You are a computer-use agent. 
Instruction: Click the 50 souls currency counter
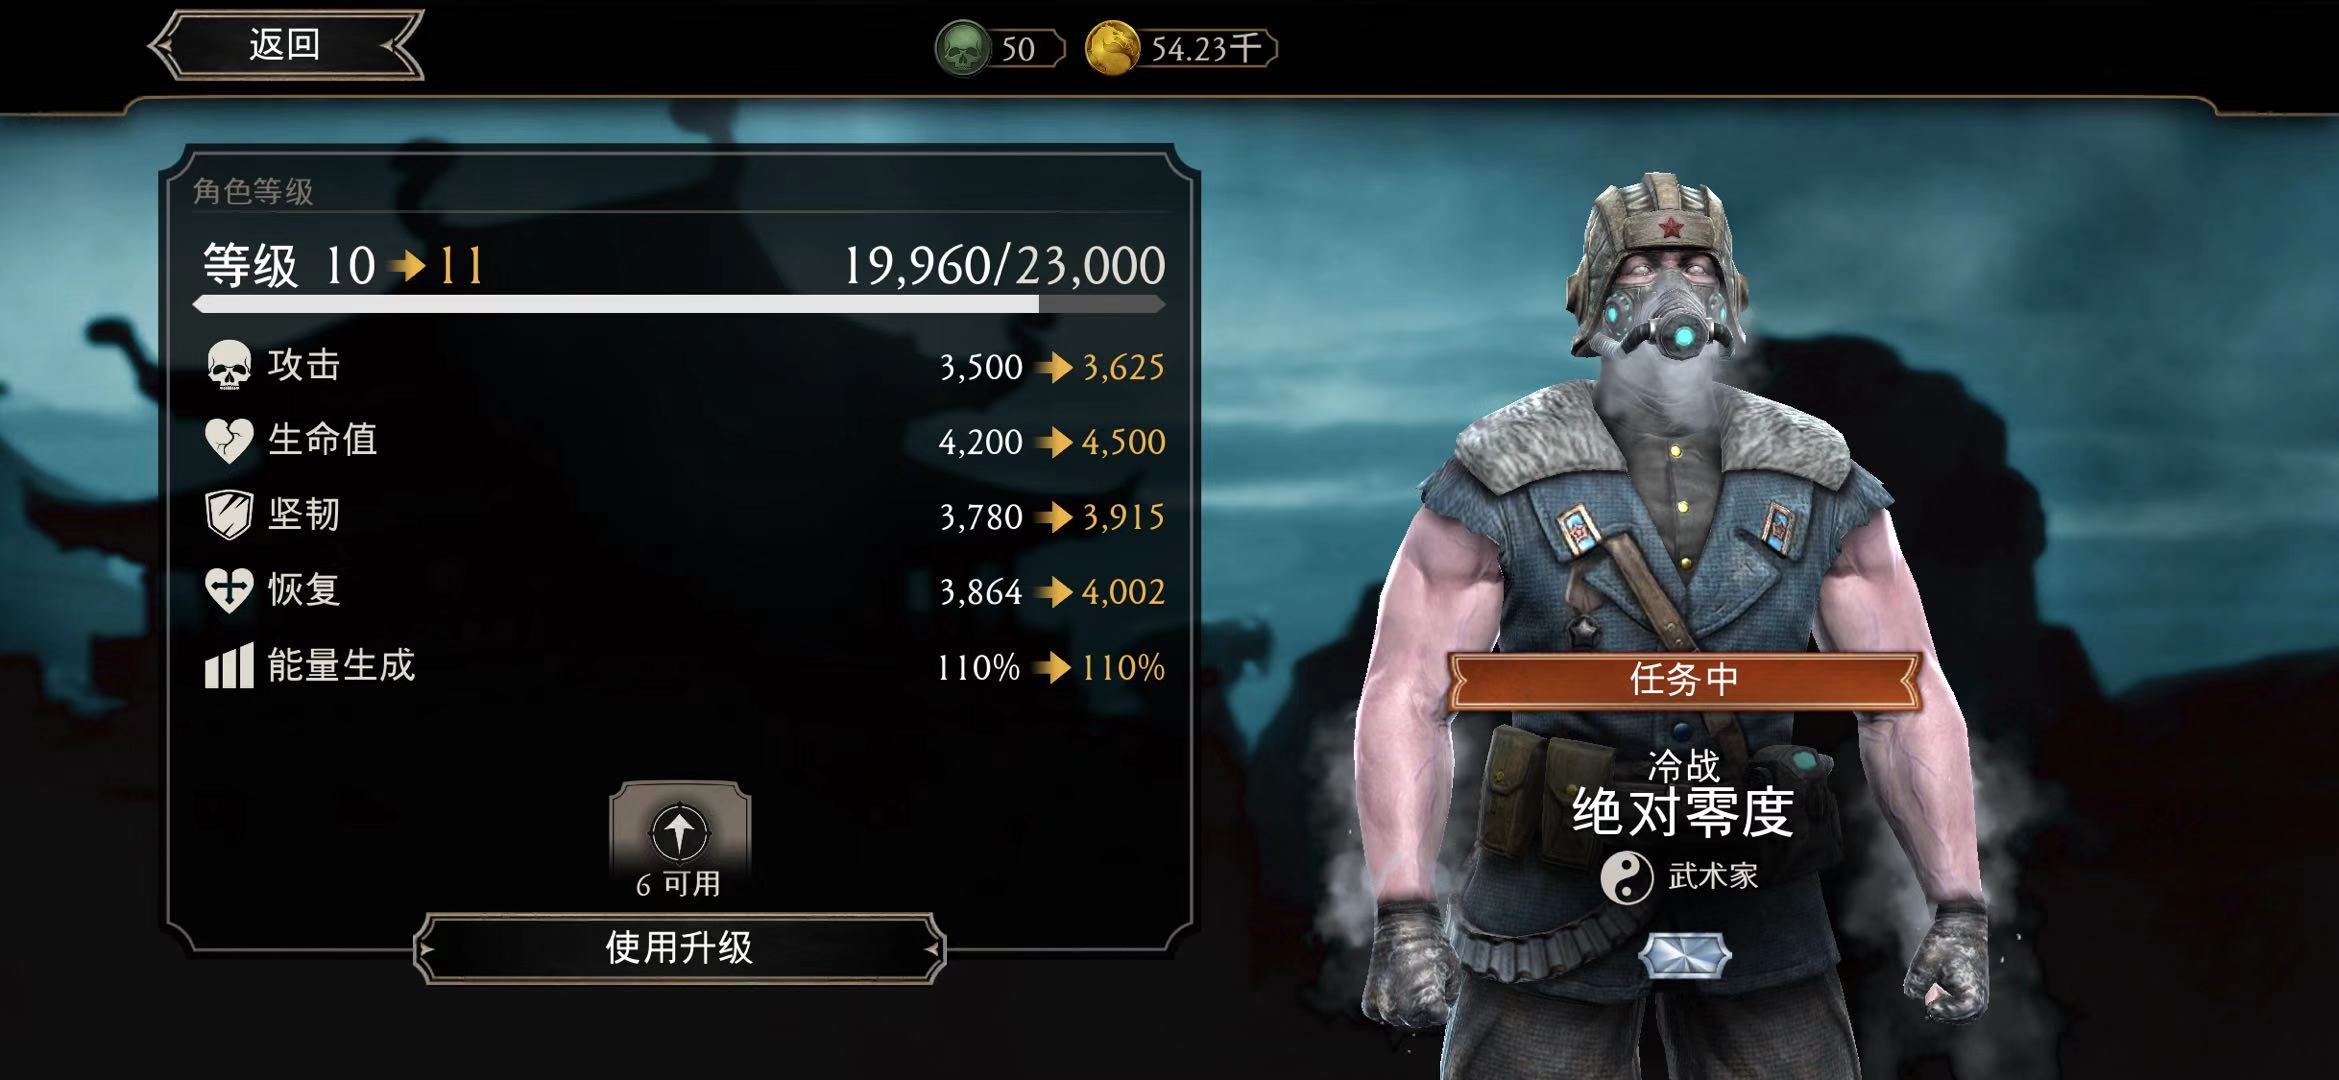coord(1019,49)
